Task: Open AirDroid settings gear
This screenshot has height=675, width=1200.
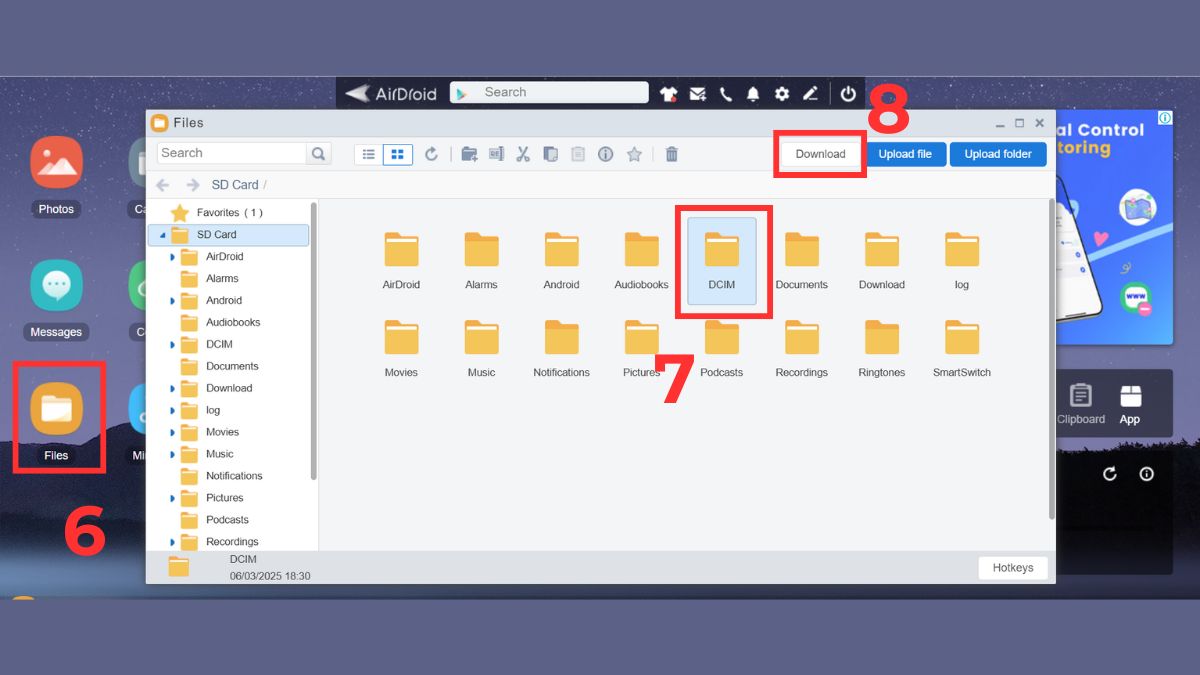Action: pos(782,94)
